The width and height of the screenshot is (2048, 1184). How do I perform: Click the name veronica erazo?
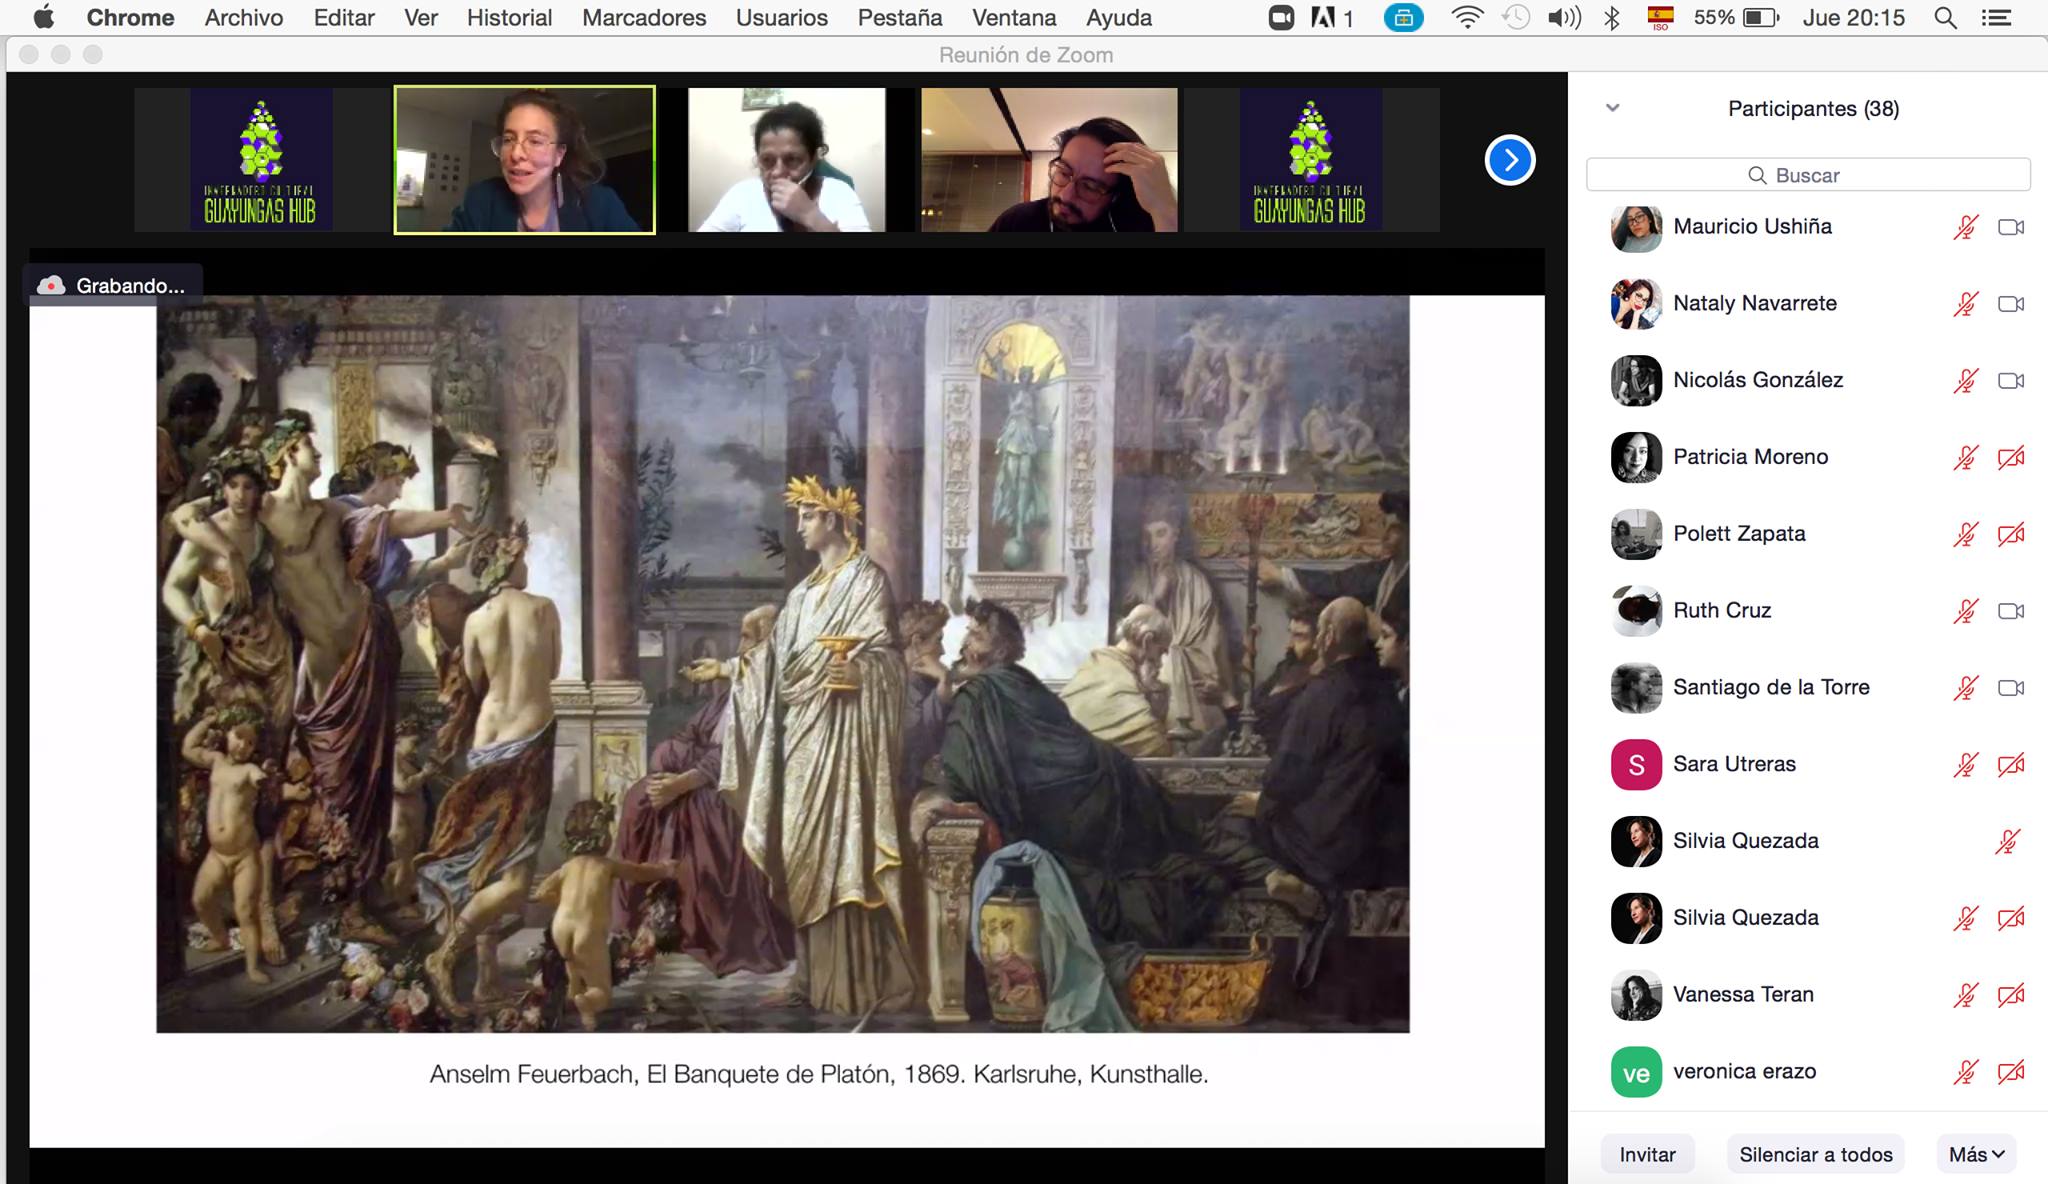(x=1744, y=1071)
